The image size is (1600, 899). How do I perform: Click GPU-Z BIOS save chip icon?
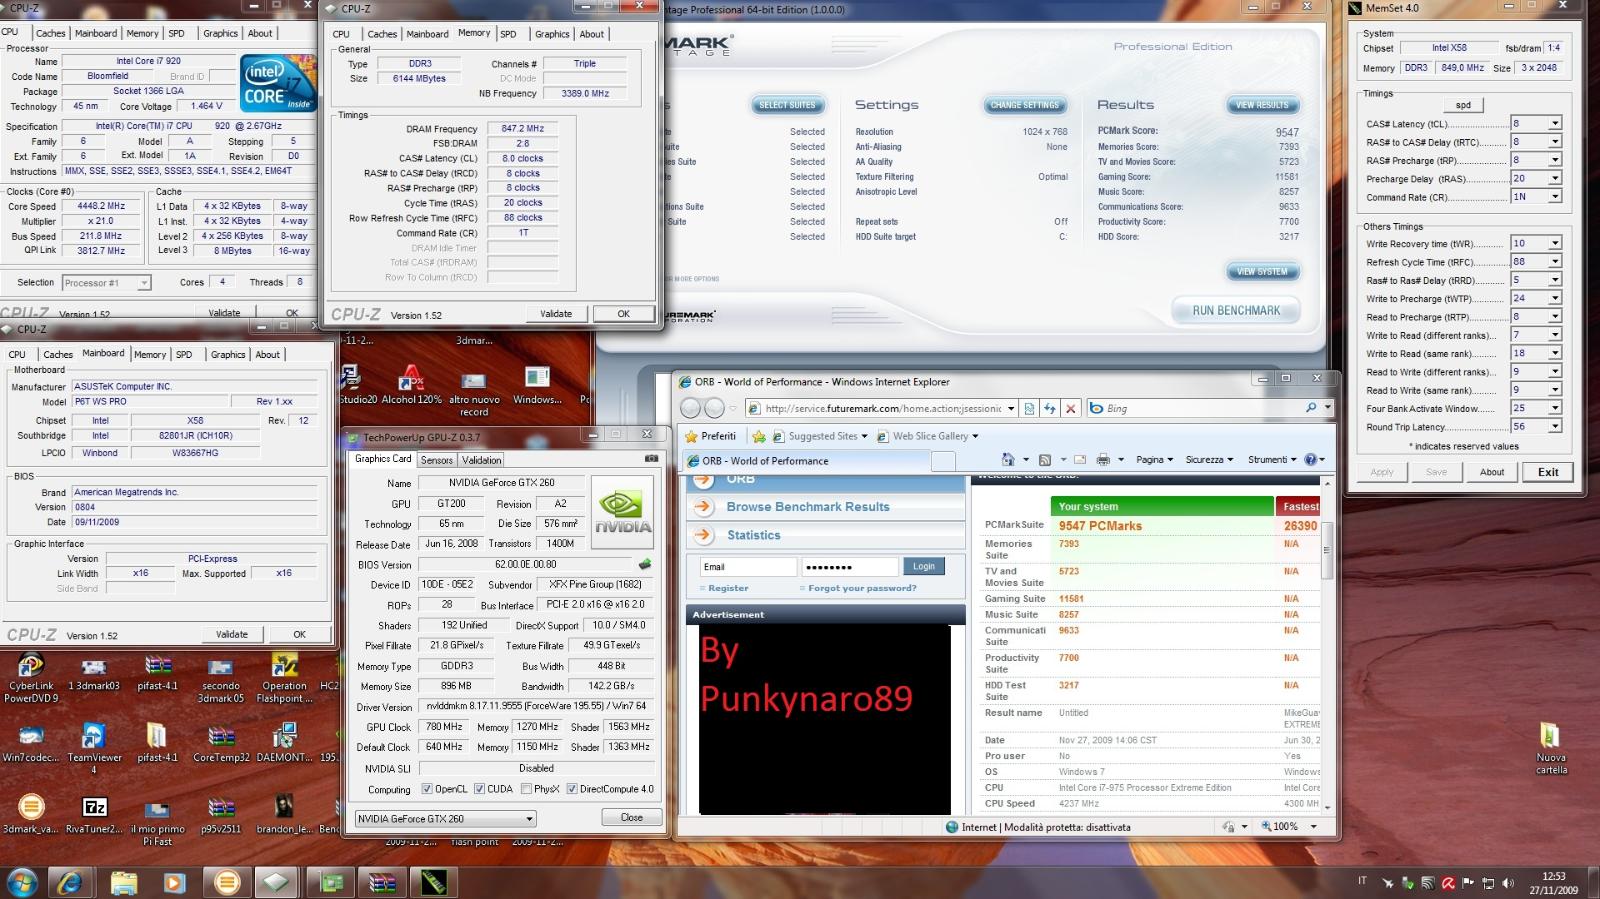[645, 564]
